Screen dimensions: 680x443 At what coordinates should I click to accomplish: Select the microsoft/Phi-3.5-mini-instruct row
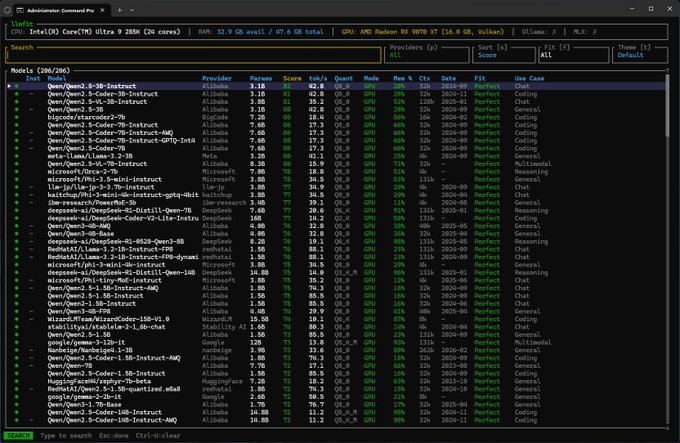click(x=336, y=179)
